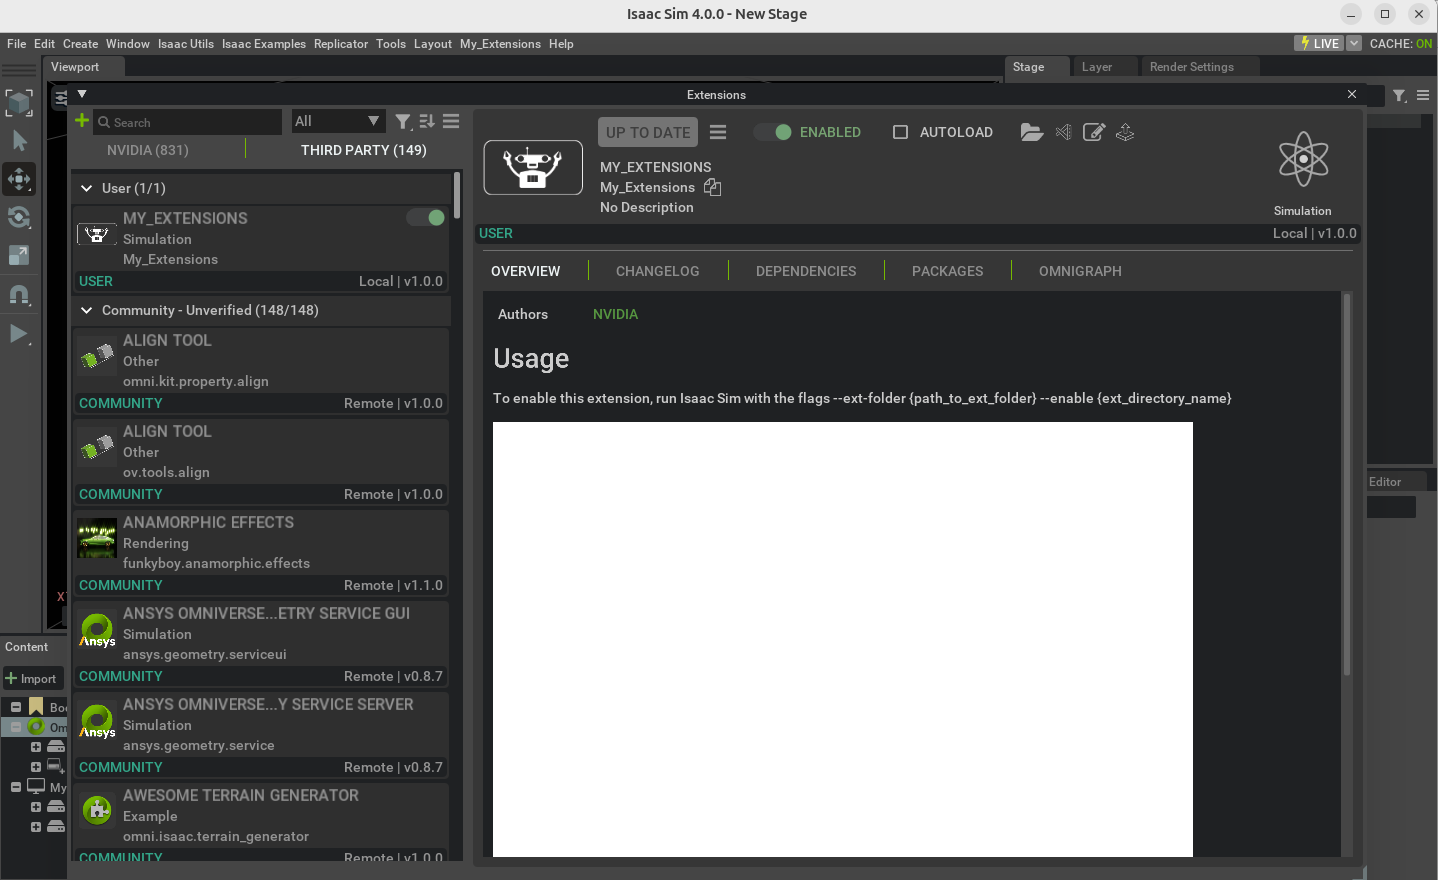The image size is (1438, 880).
Task: Start simulation with the play button
Action: coord(19,333)
